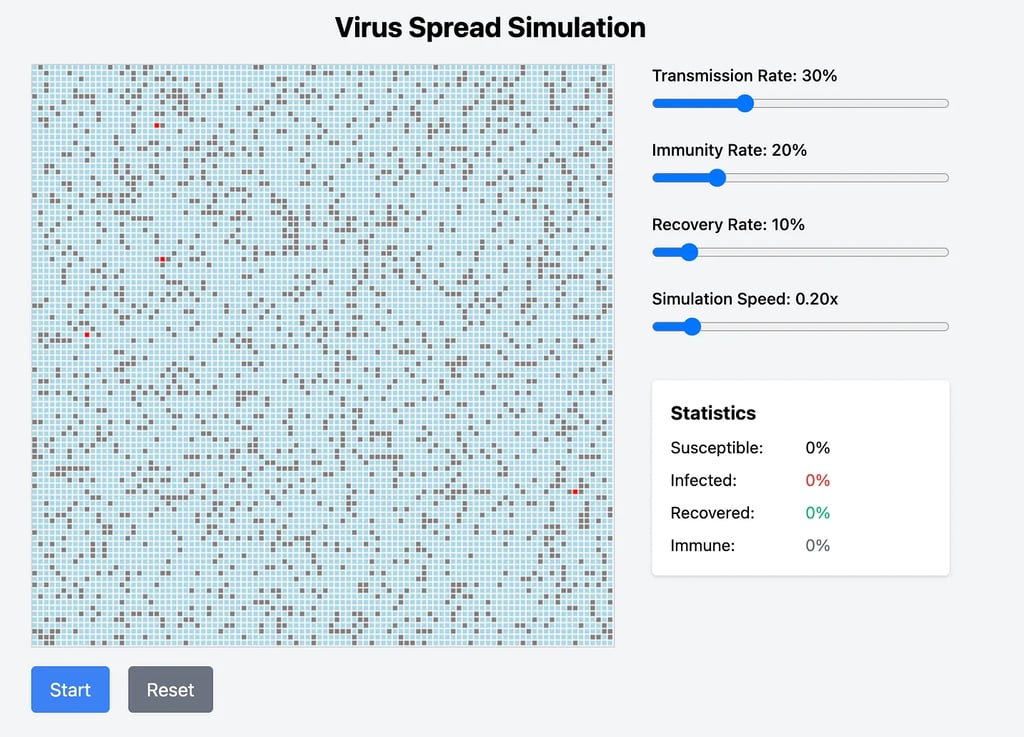The image size is (1024, 737).
Task: Select the Immune statistic label
Action: click(702, 545)
